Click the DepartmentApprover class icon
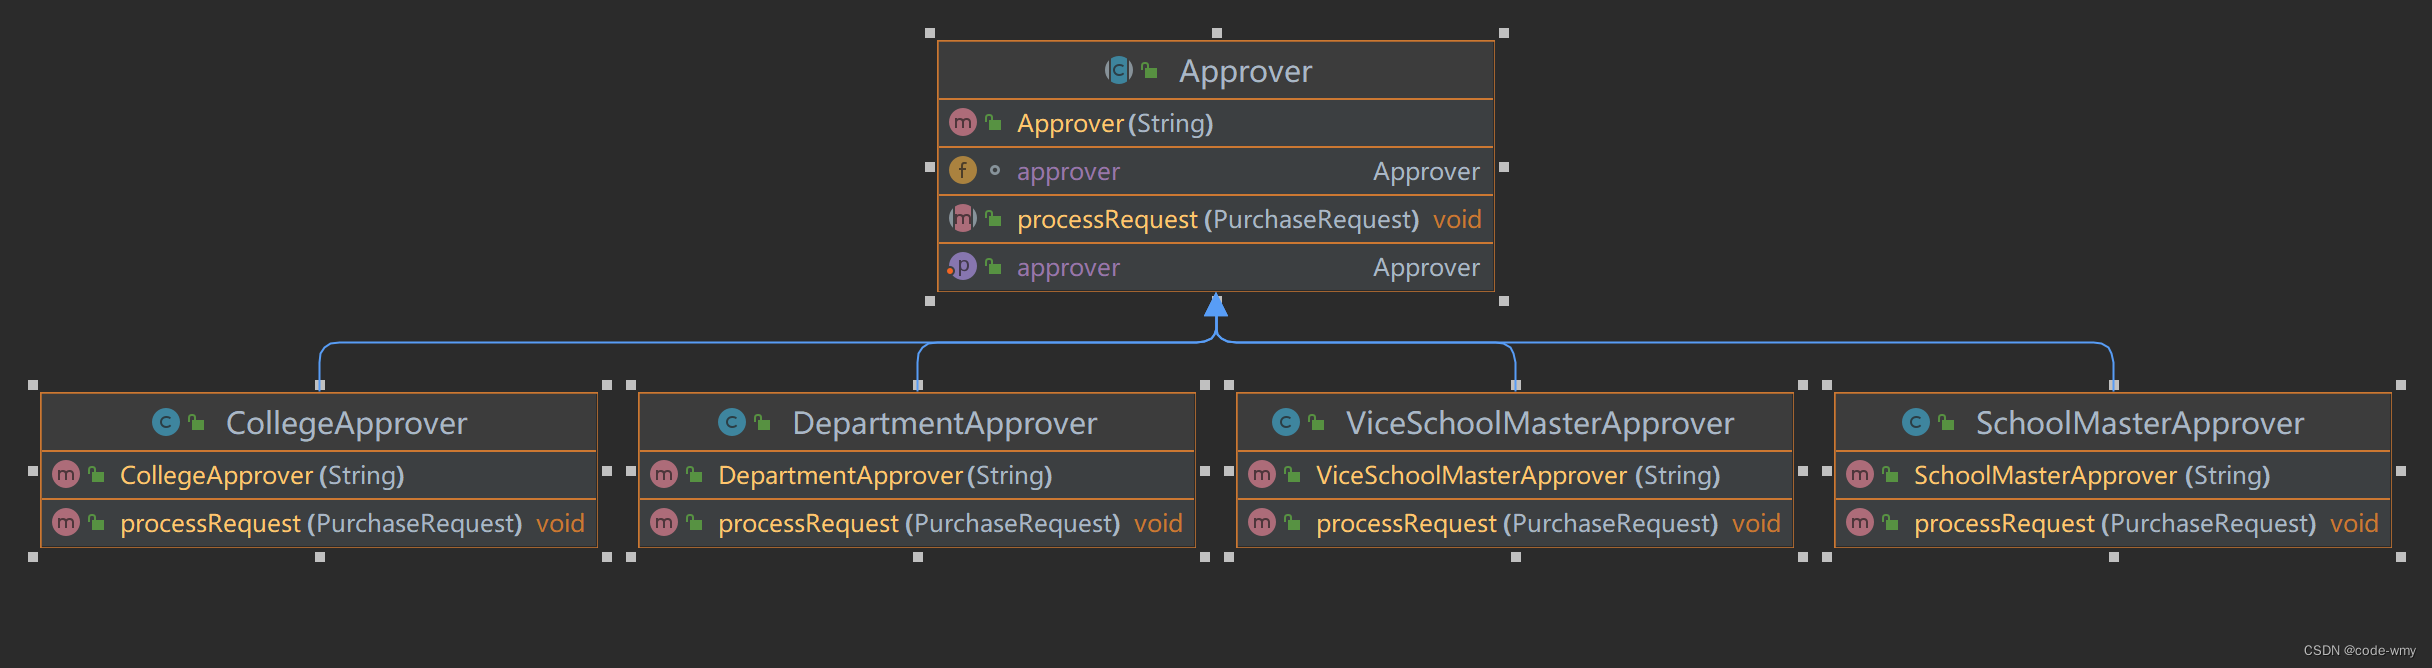 coord(732,422)
